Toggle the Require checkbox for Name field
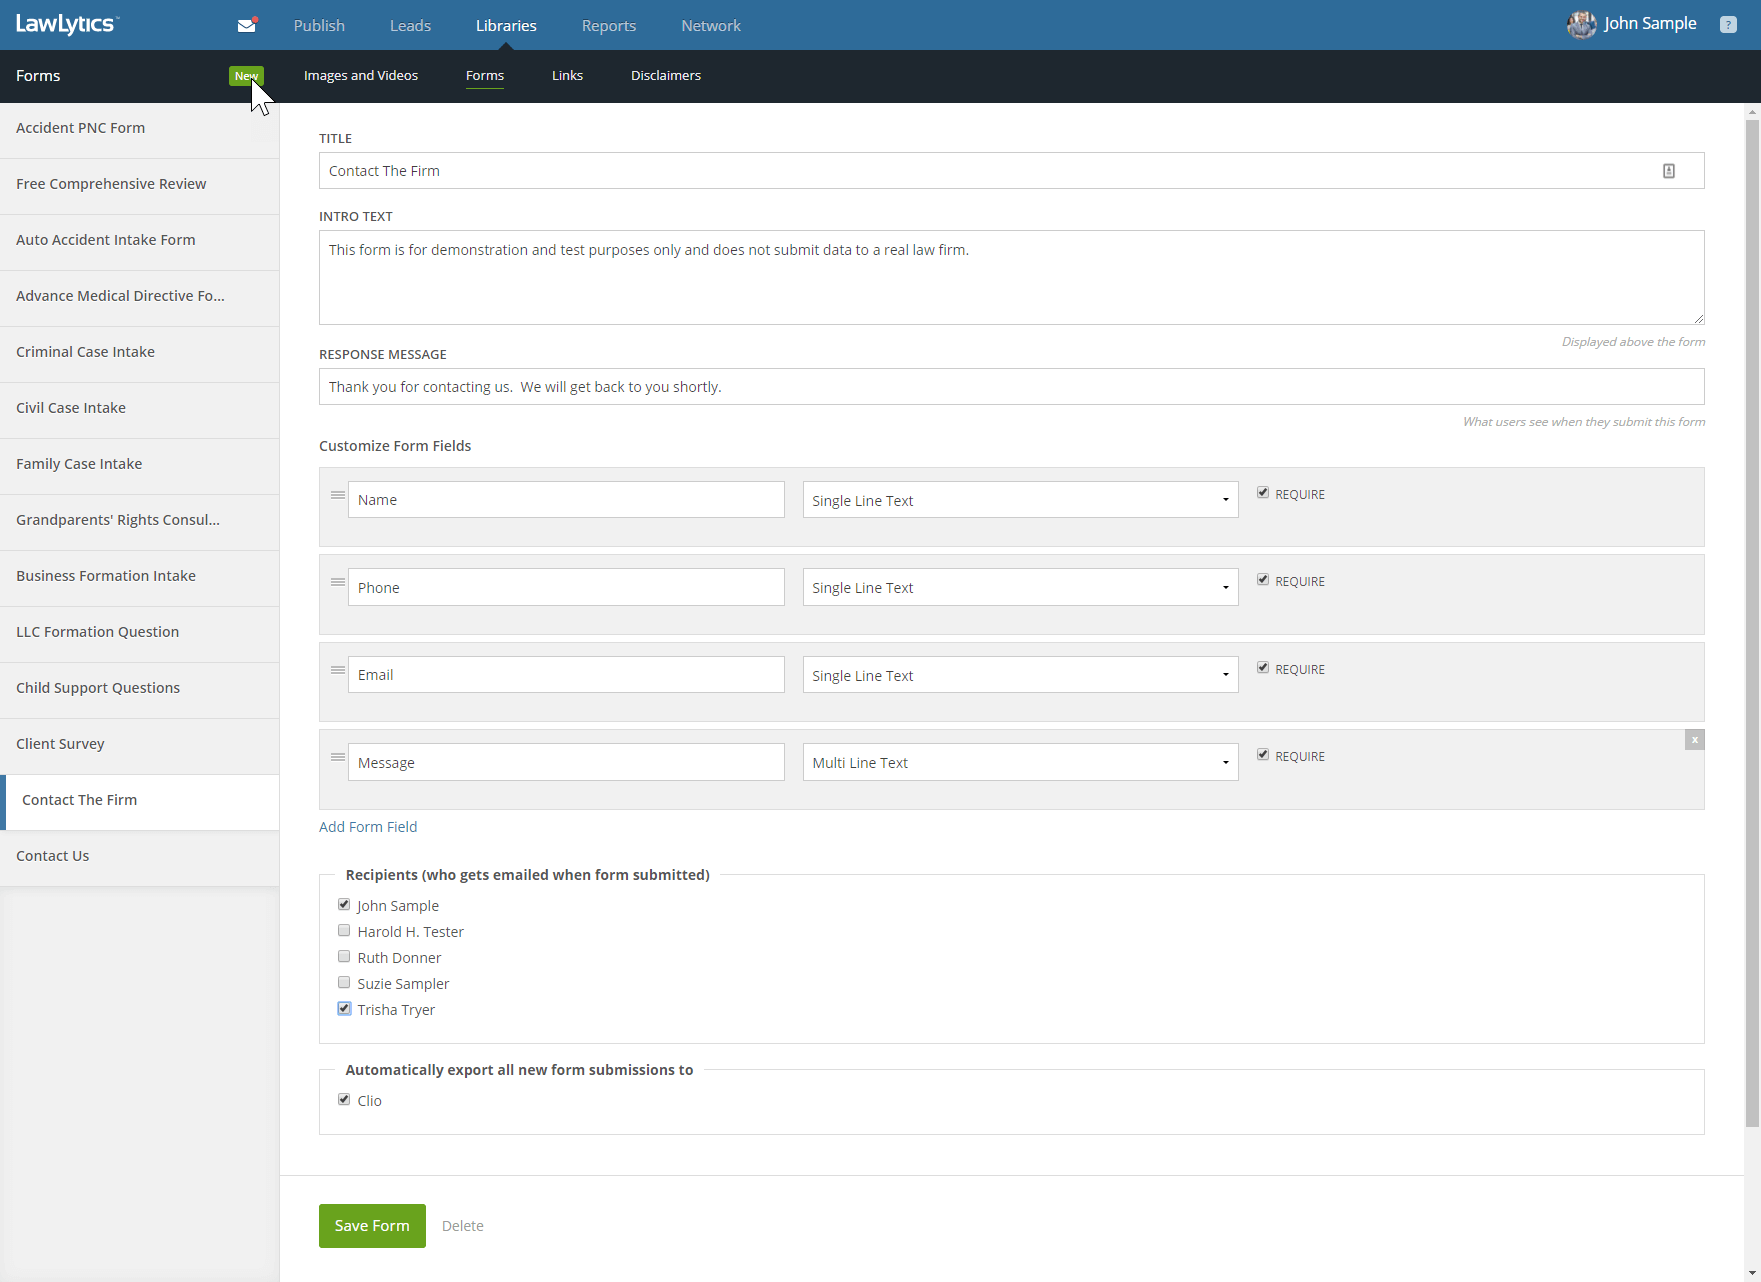This screenshot has height=1282, width=1761. 1263,493
